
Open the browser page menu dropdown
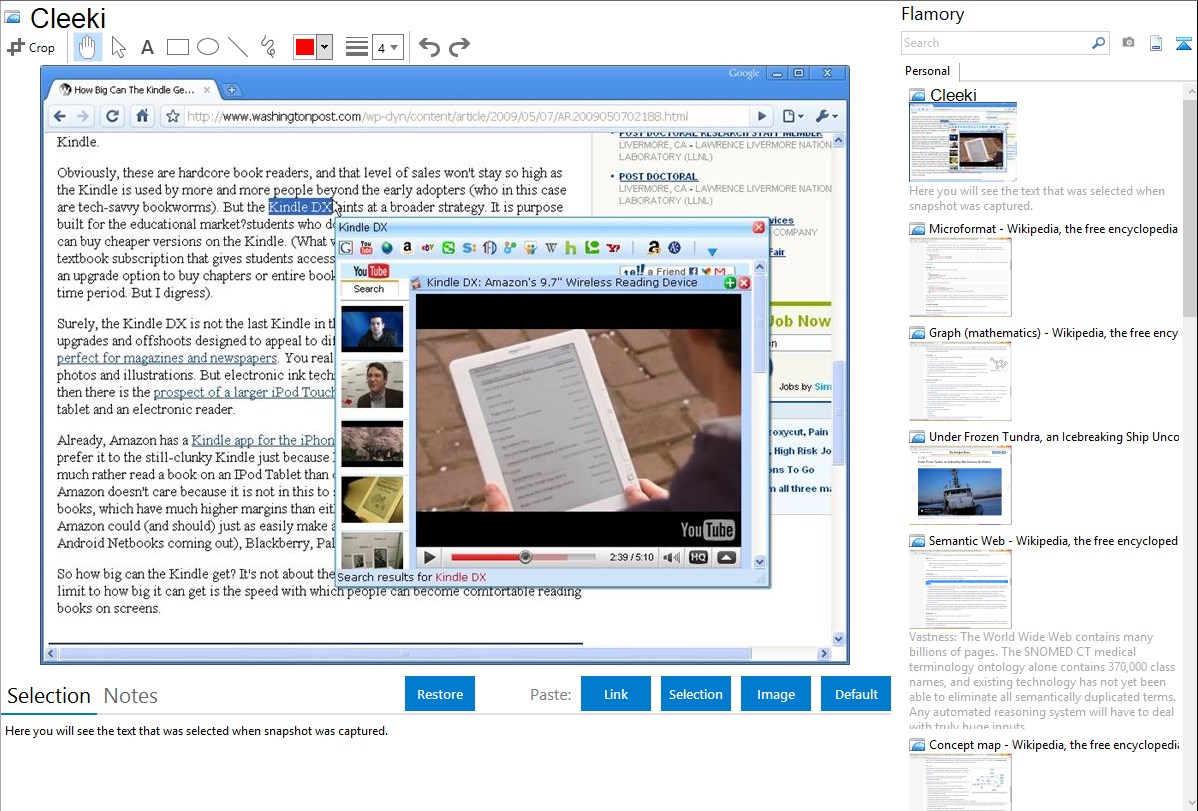click(793, 116)
